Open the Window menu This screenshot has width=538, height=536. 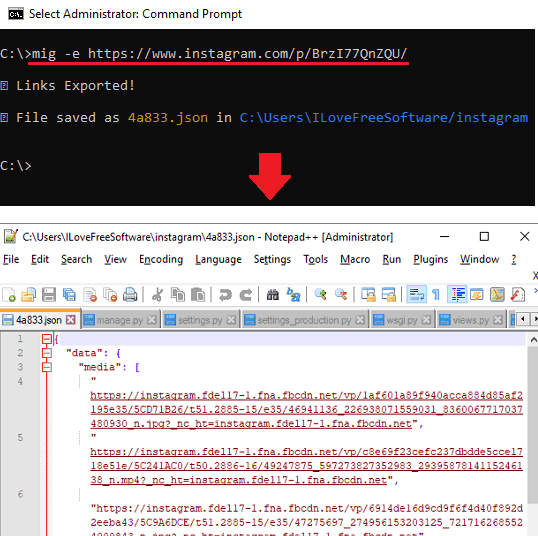(x=480, y=259)
